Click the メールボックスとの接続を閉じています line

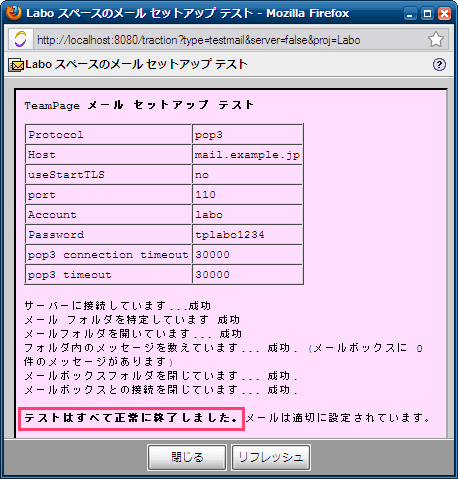161,390
